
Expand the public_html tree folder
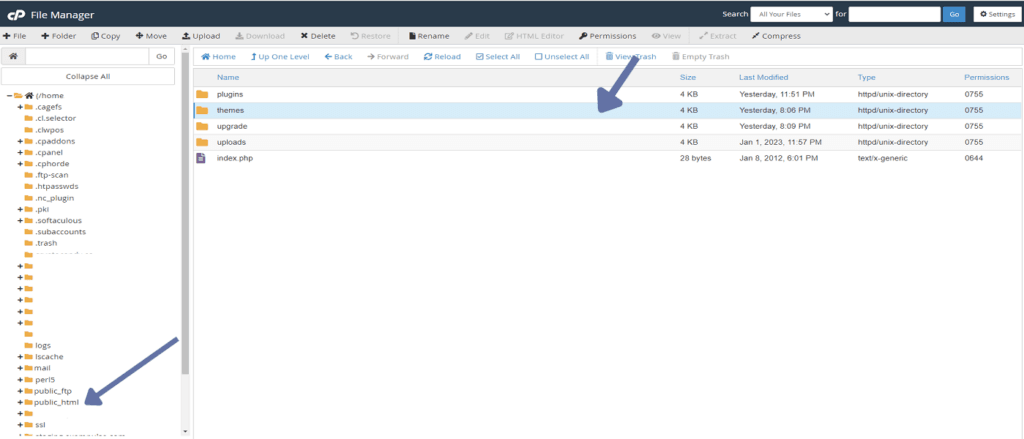pos(20,402)
